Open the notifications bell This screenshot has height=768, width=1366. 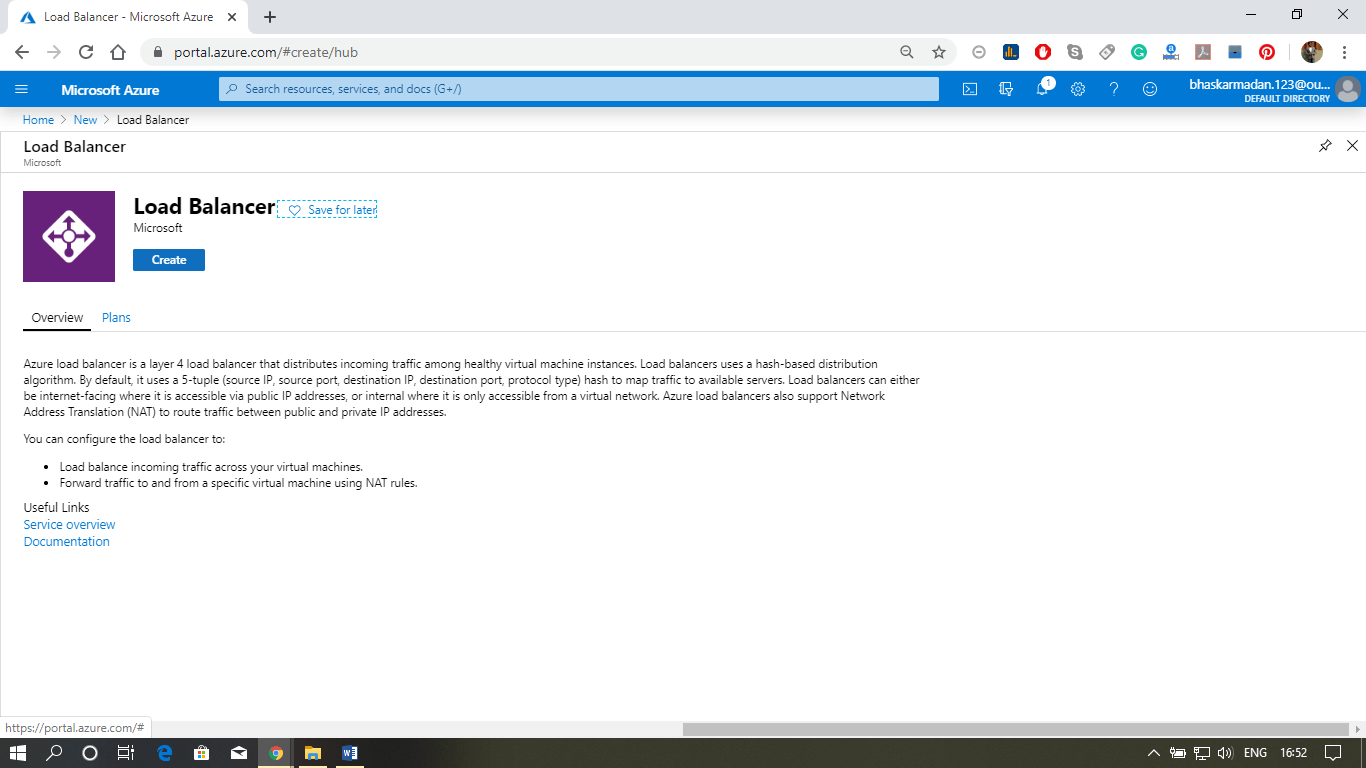pos(1042,89)
